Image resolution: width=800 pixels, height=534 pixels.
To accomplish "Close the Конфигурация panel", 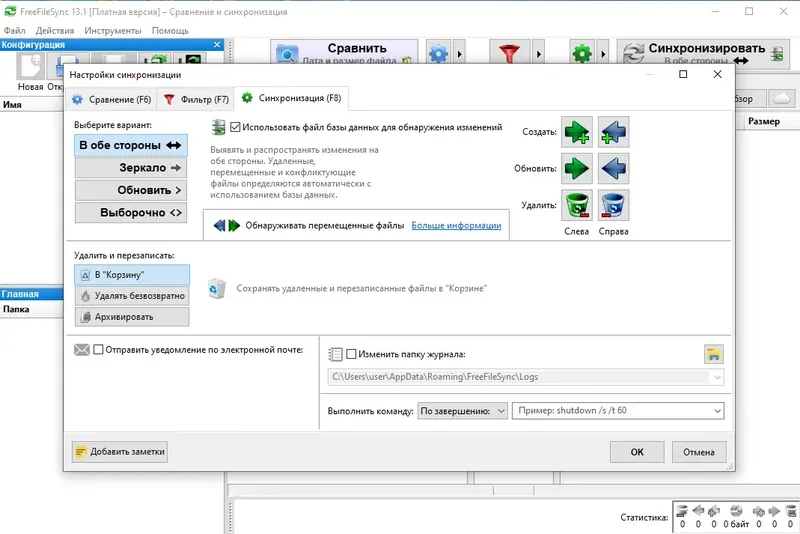I will pyautogui.click(x=217, y=45).
